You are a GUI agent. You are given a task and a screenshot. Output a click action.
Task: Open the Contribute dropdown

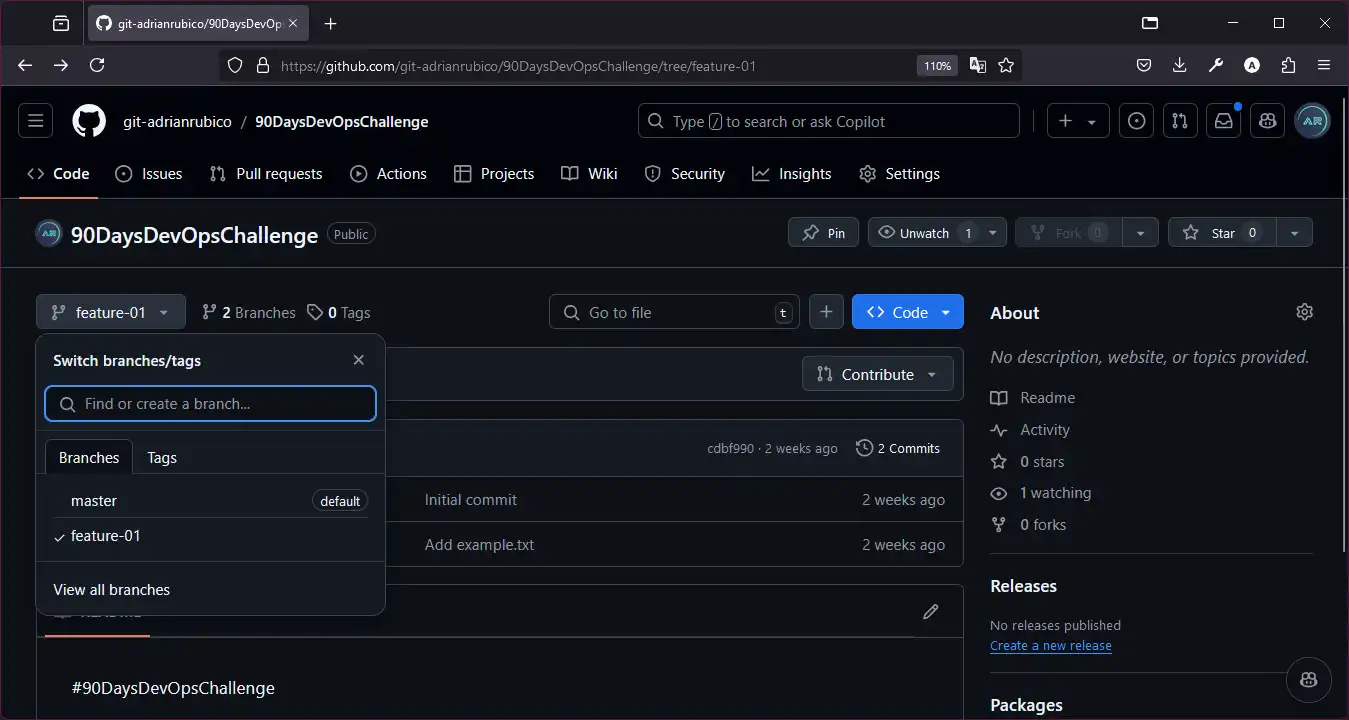tap(877, 374)
